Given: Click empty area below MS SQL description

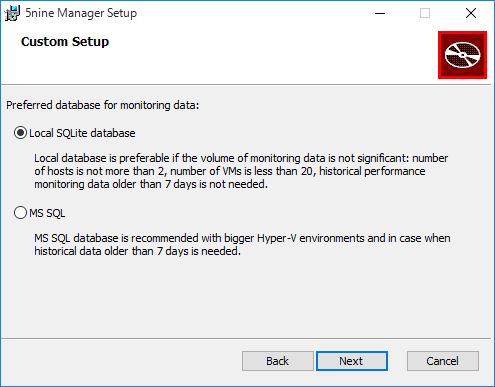Looking at the screenshot, I should pyautogui.click(x=247, y=297).
